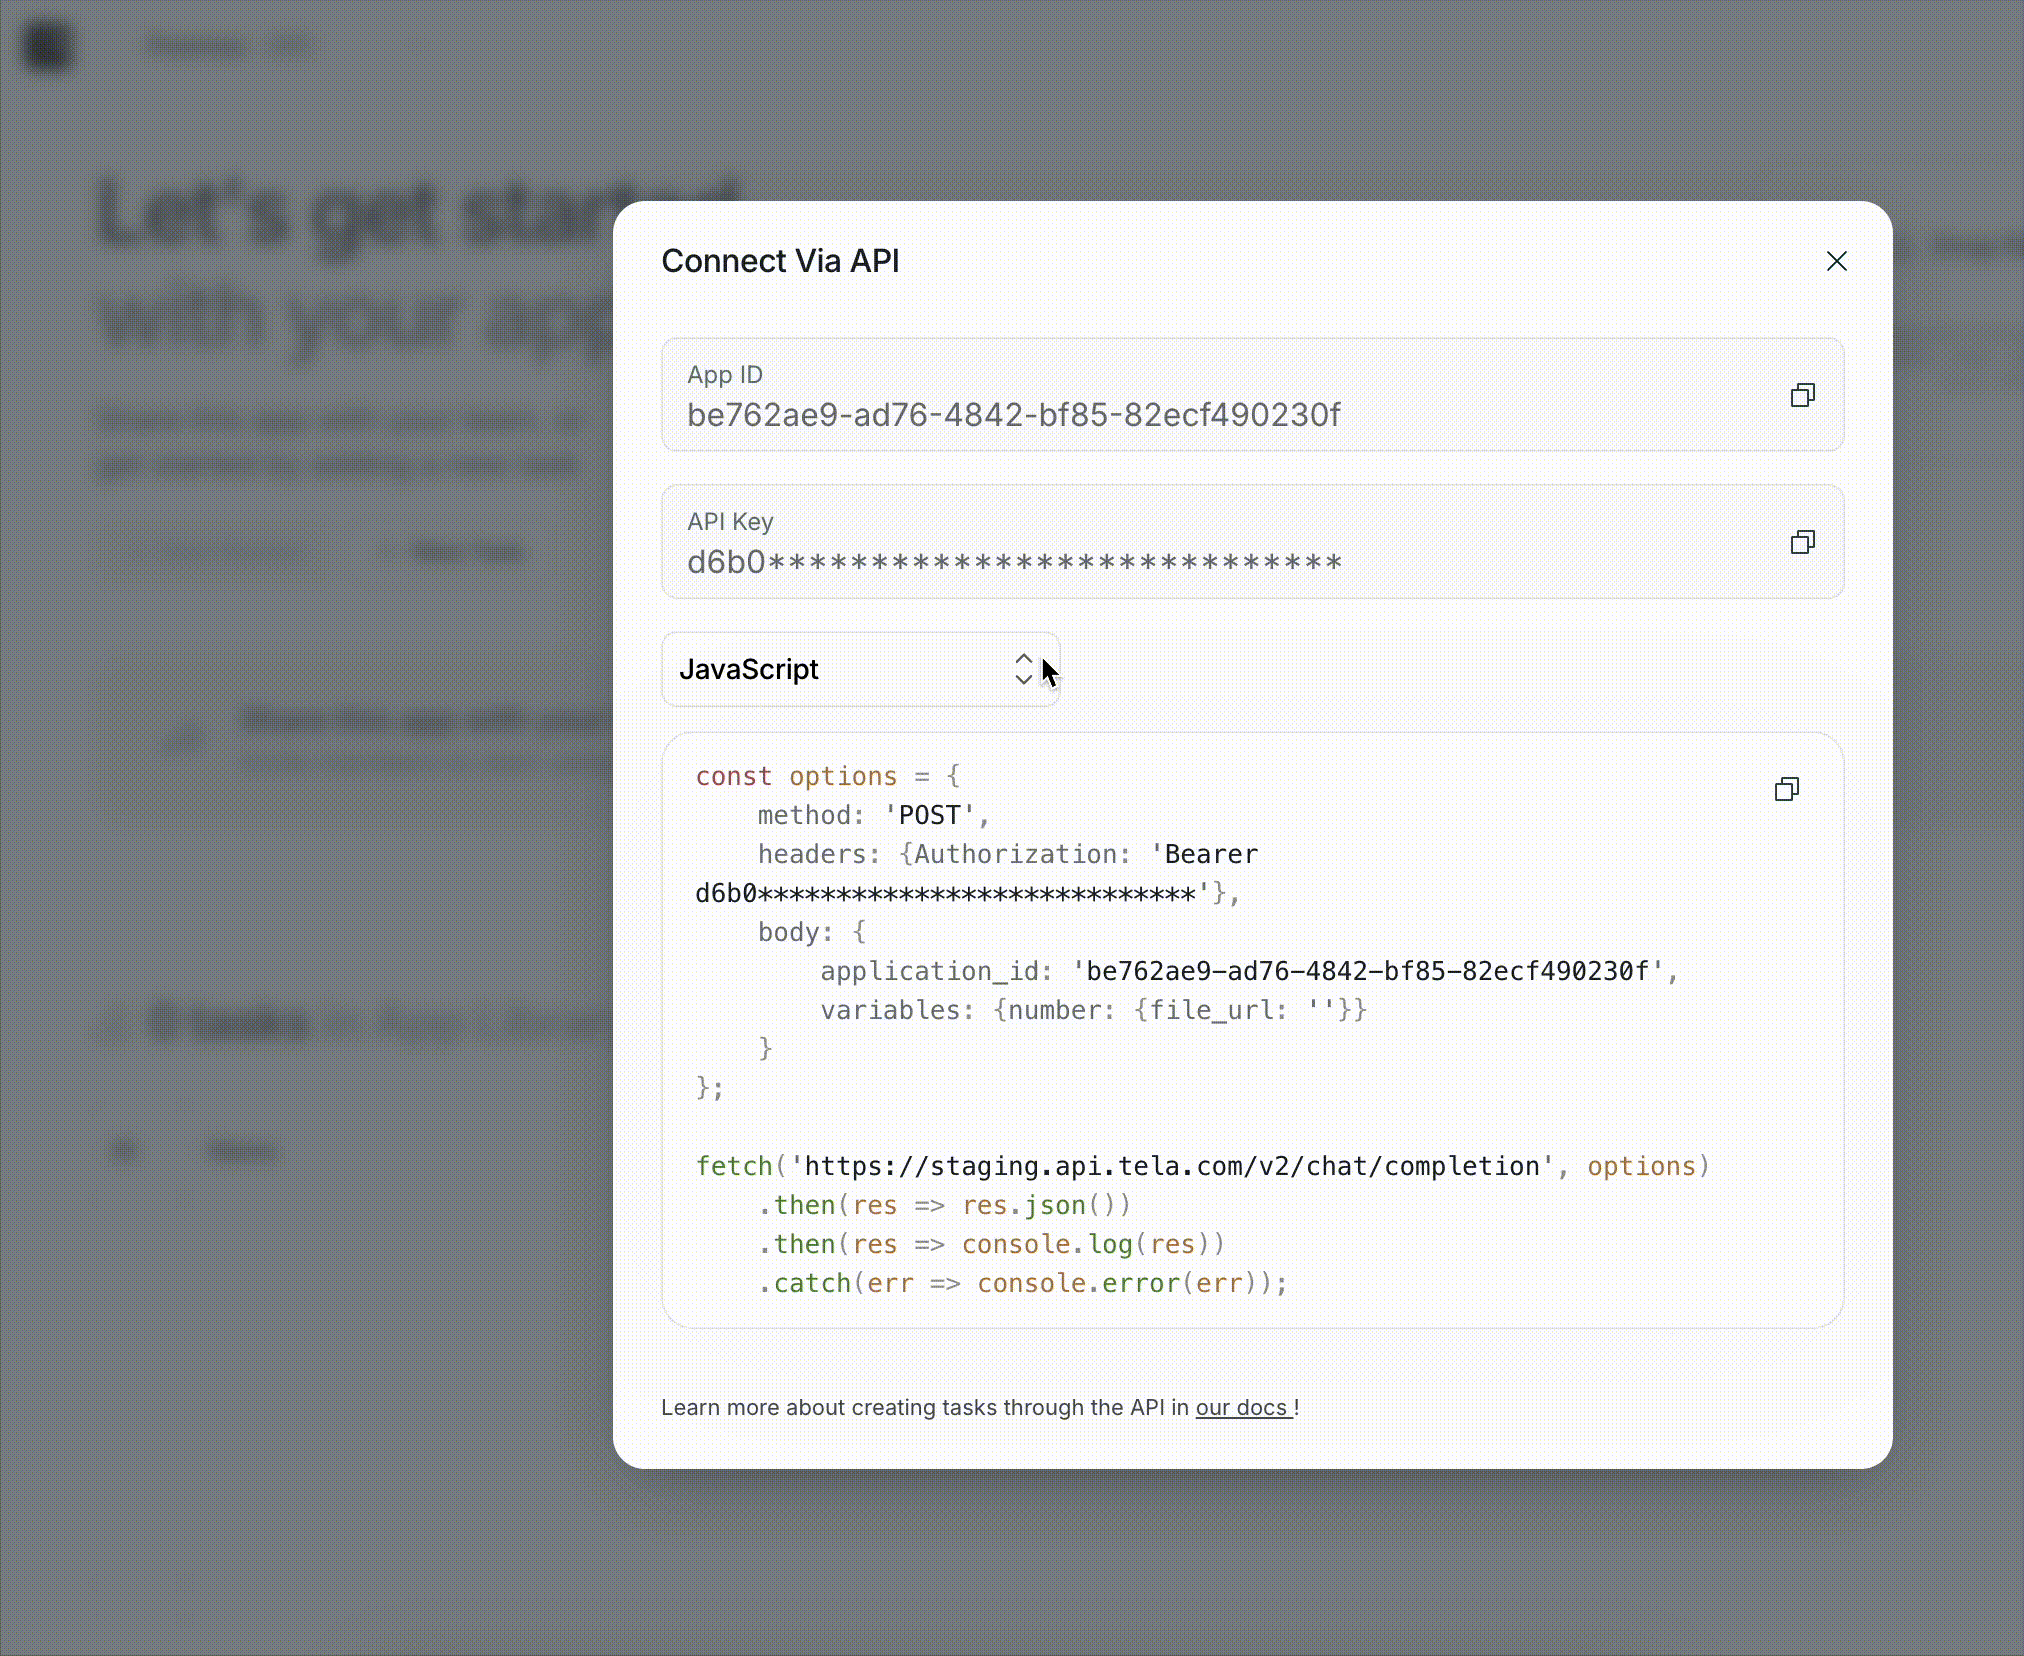Image resolution: width=2024 pixels, height=1656 pixels.
Task: Click the duplicate icon inside the code block
Action: [1787, 790]
